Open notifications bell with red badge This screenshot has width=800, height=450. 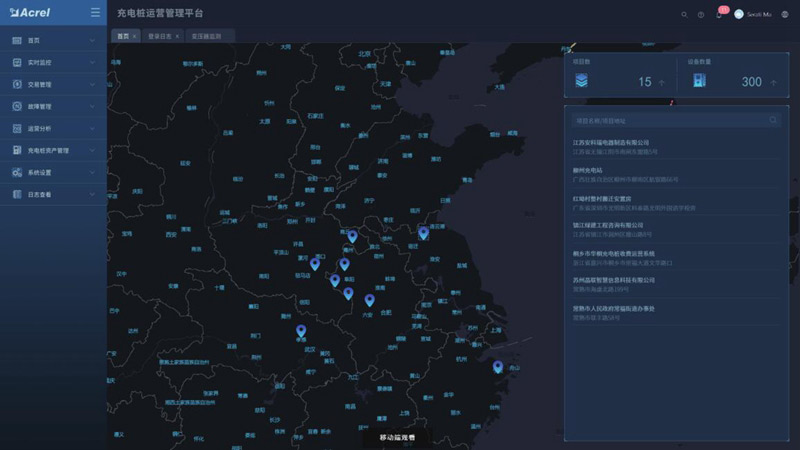pos(718,14)
